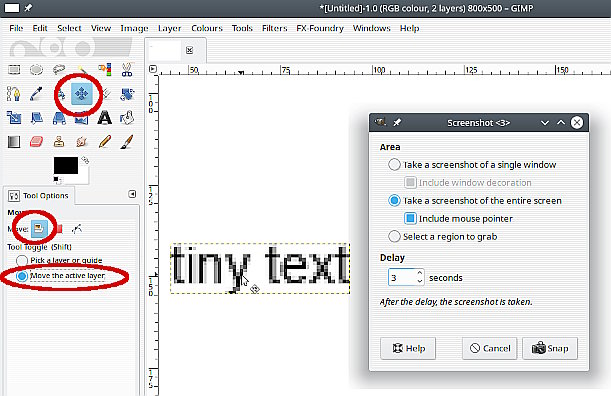Select the Select by Colour tool

(x=104, y=70)
